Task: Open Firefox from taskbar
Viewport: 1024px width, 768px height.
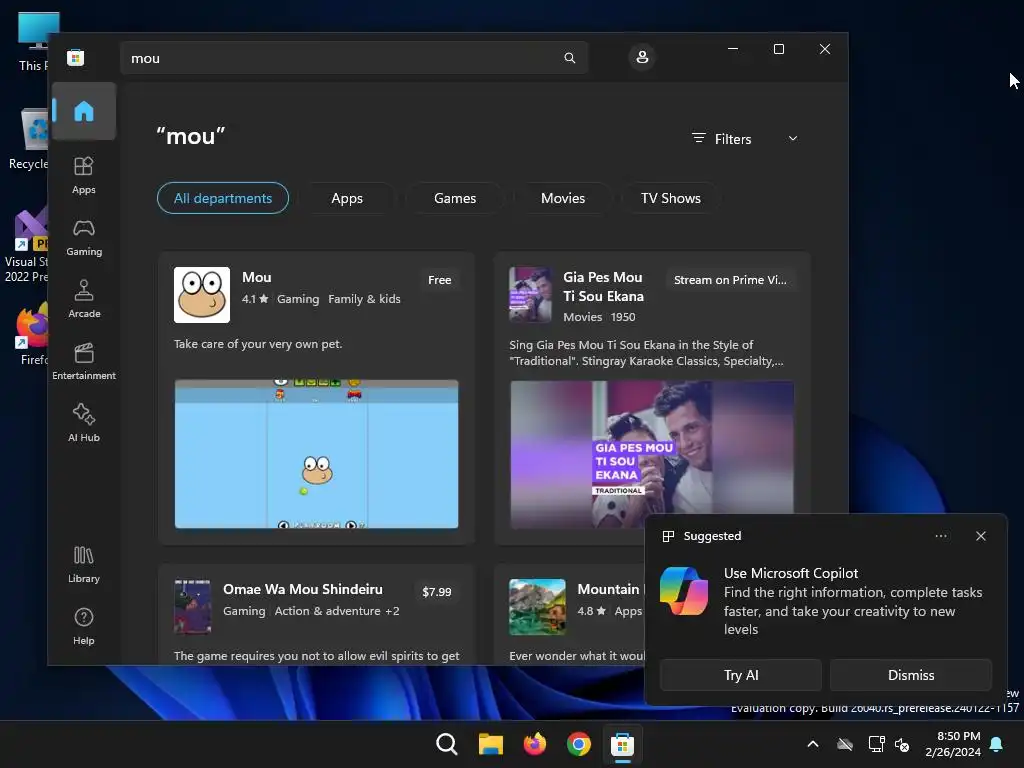Action: click(535, 744)
